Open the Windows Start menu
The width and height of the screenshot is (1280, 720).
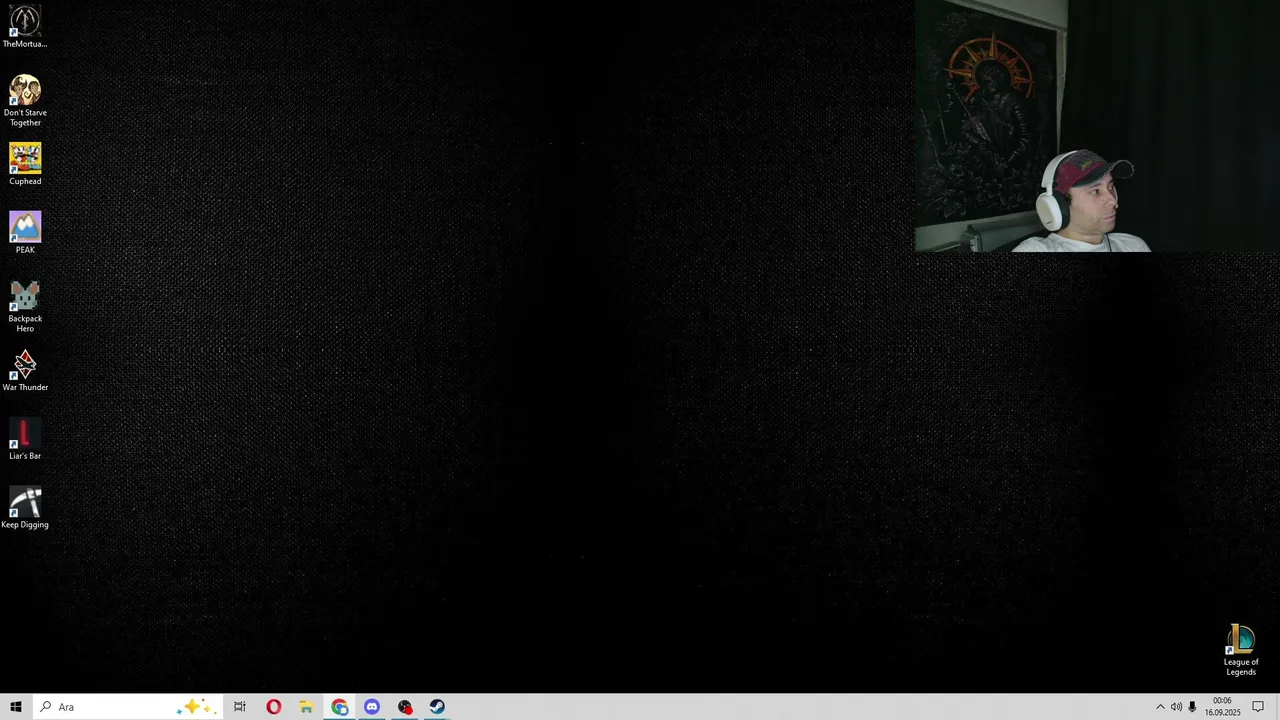pyautogui.click(x=15, y=707)
